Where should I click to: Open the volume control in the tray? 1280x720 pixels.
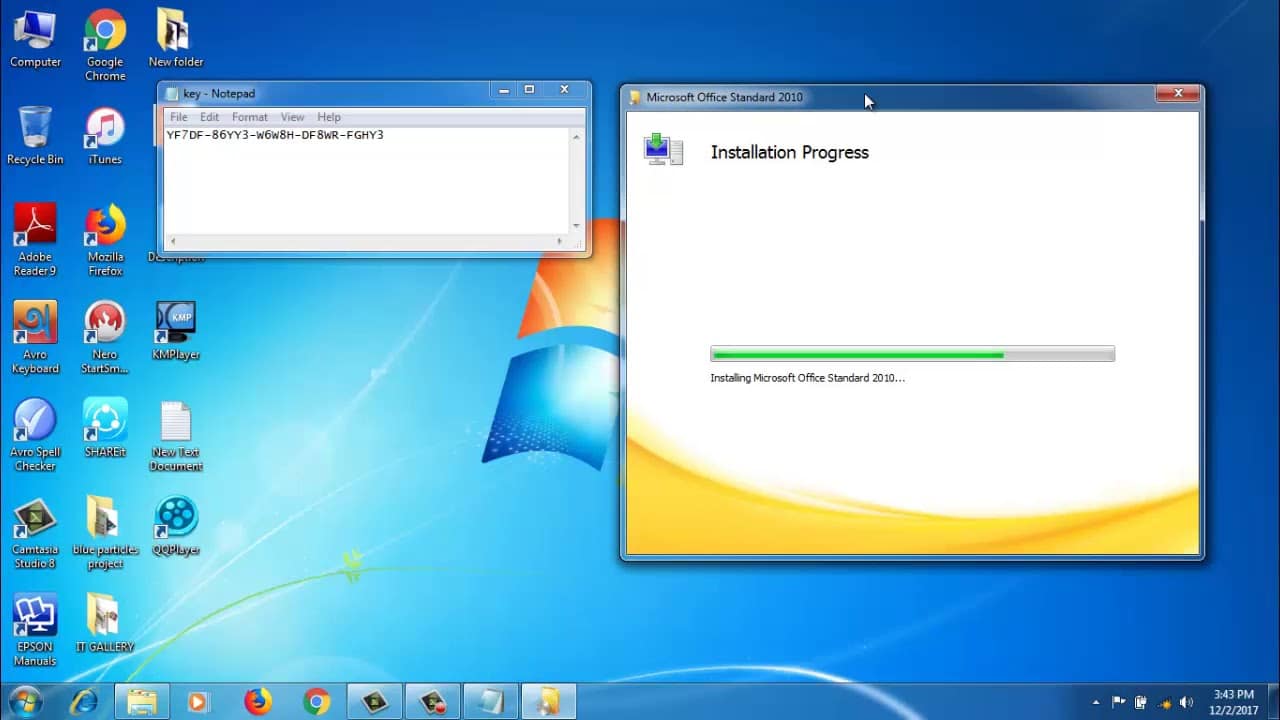(1186, 702)
